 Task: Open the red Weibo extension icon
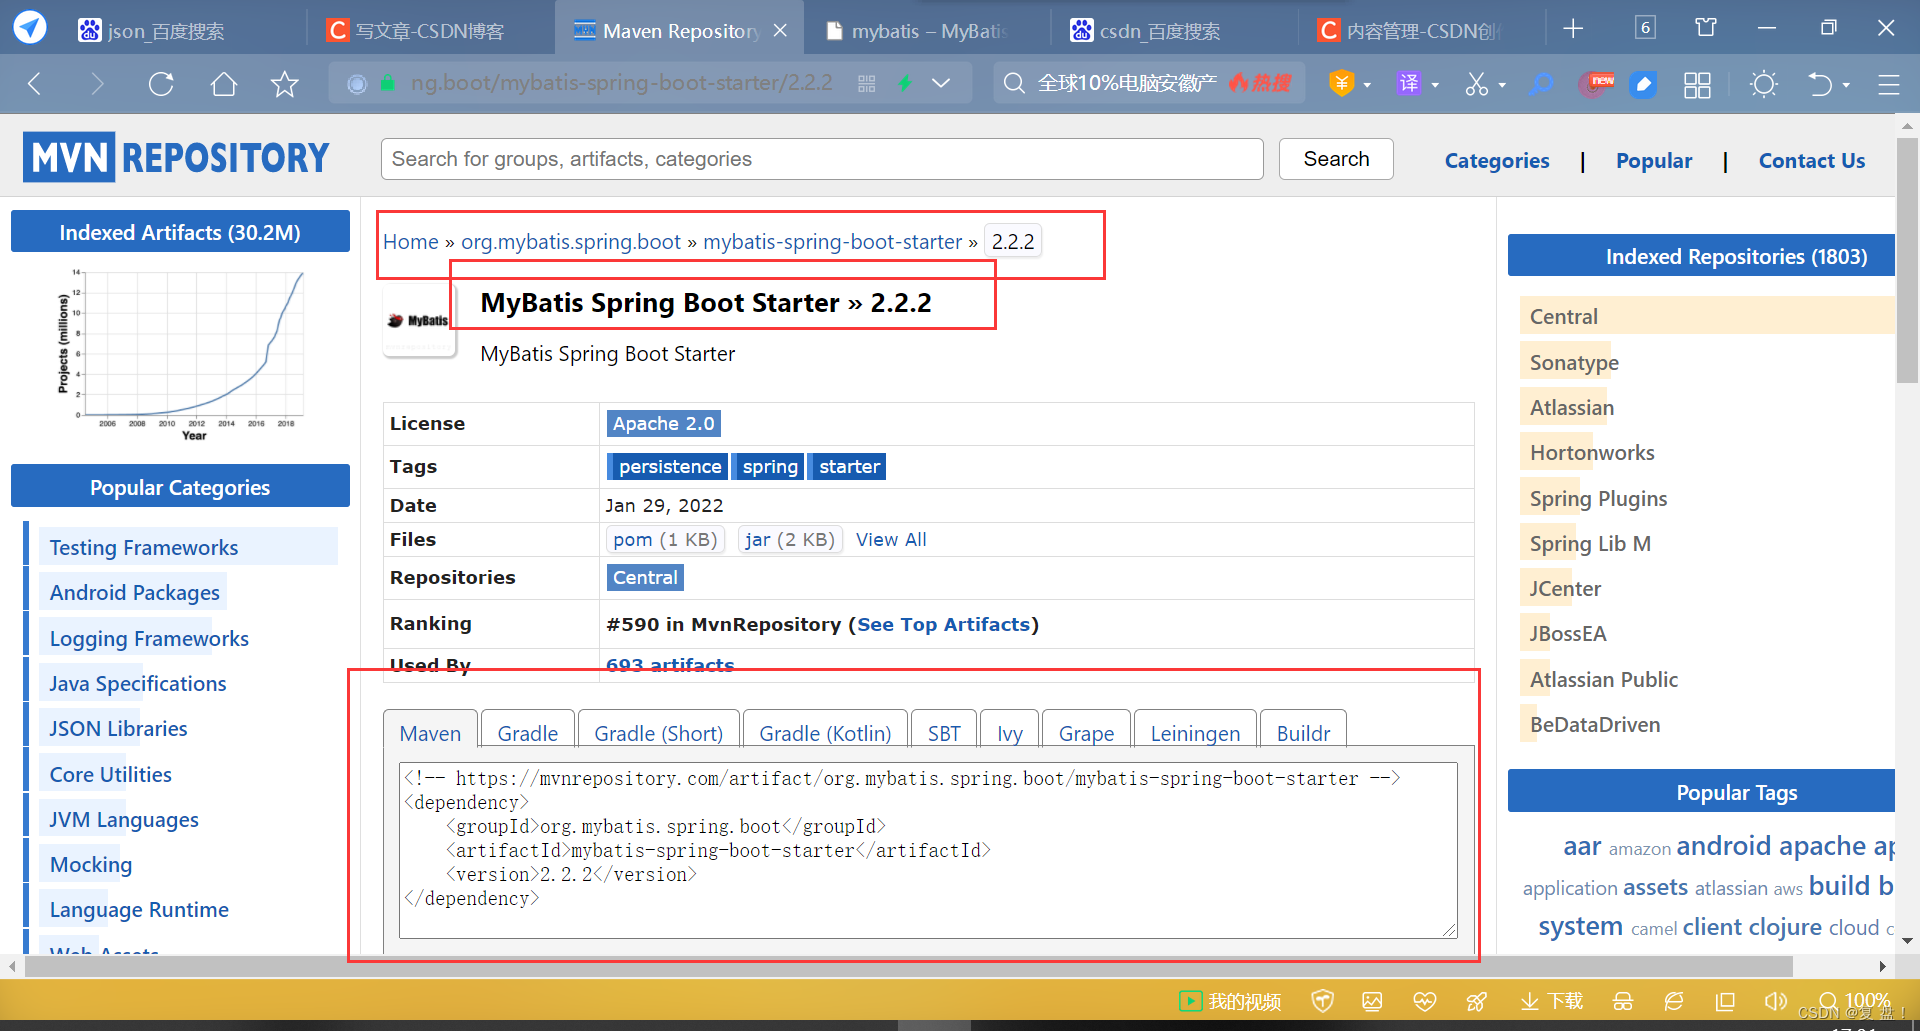(1595, 83)
